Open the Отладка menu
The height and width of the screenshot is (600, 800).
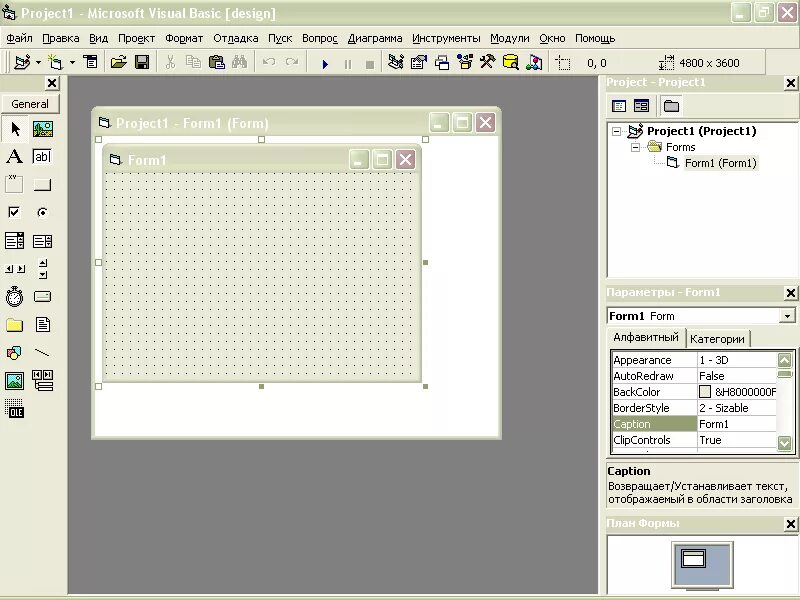coord(236,39)
